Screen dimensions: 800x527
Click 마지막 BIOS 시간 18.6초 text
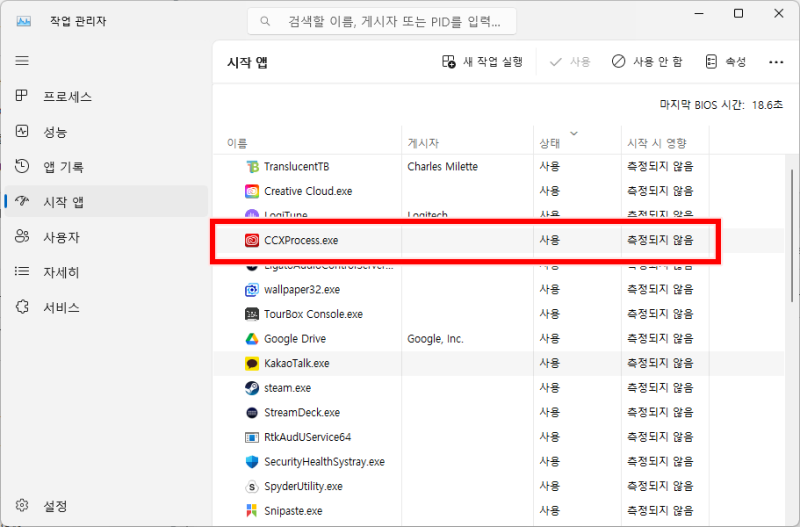pos(721,105)
